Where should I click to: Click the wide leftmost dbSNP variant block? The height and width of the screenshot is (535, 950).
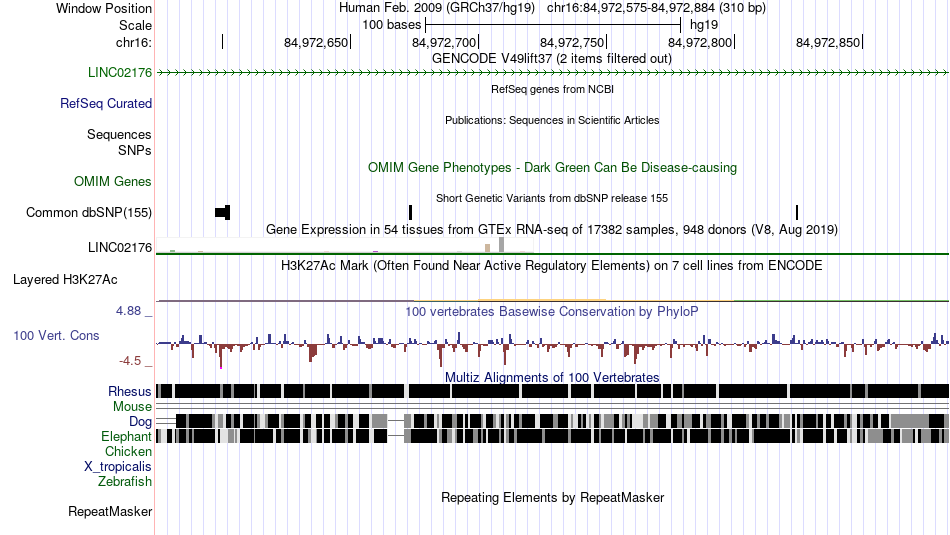point(222,213)
